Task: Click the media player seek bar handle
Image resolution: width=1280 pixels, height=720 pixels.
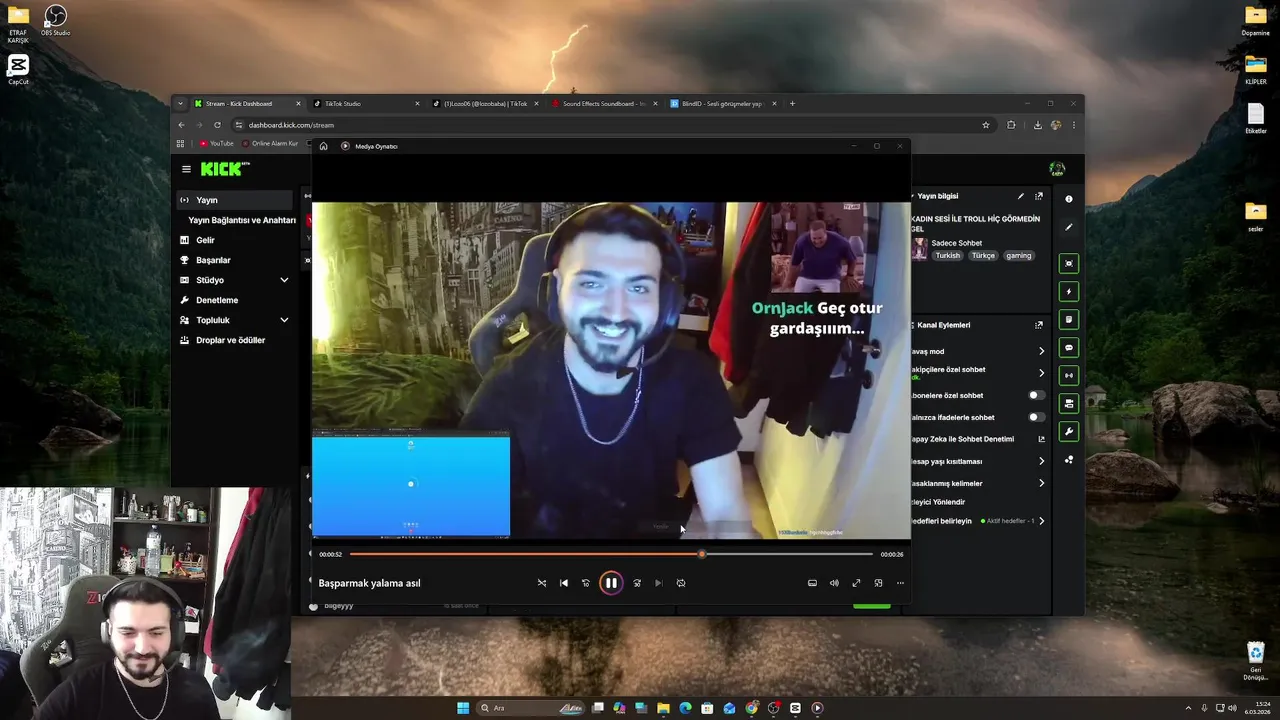Action: coord(702,554)
